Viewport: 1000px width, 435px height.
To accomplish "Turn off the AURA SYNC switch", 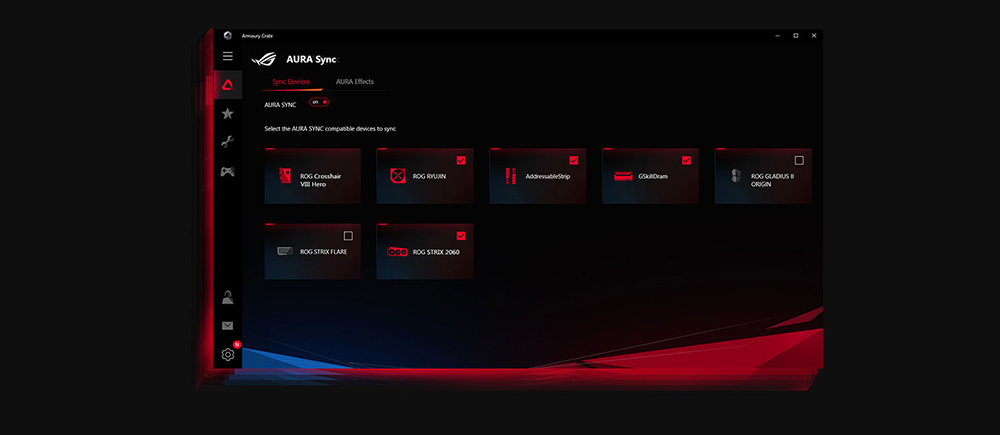I will 319,102.
